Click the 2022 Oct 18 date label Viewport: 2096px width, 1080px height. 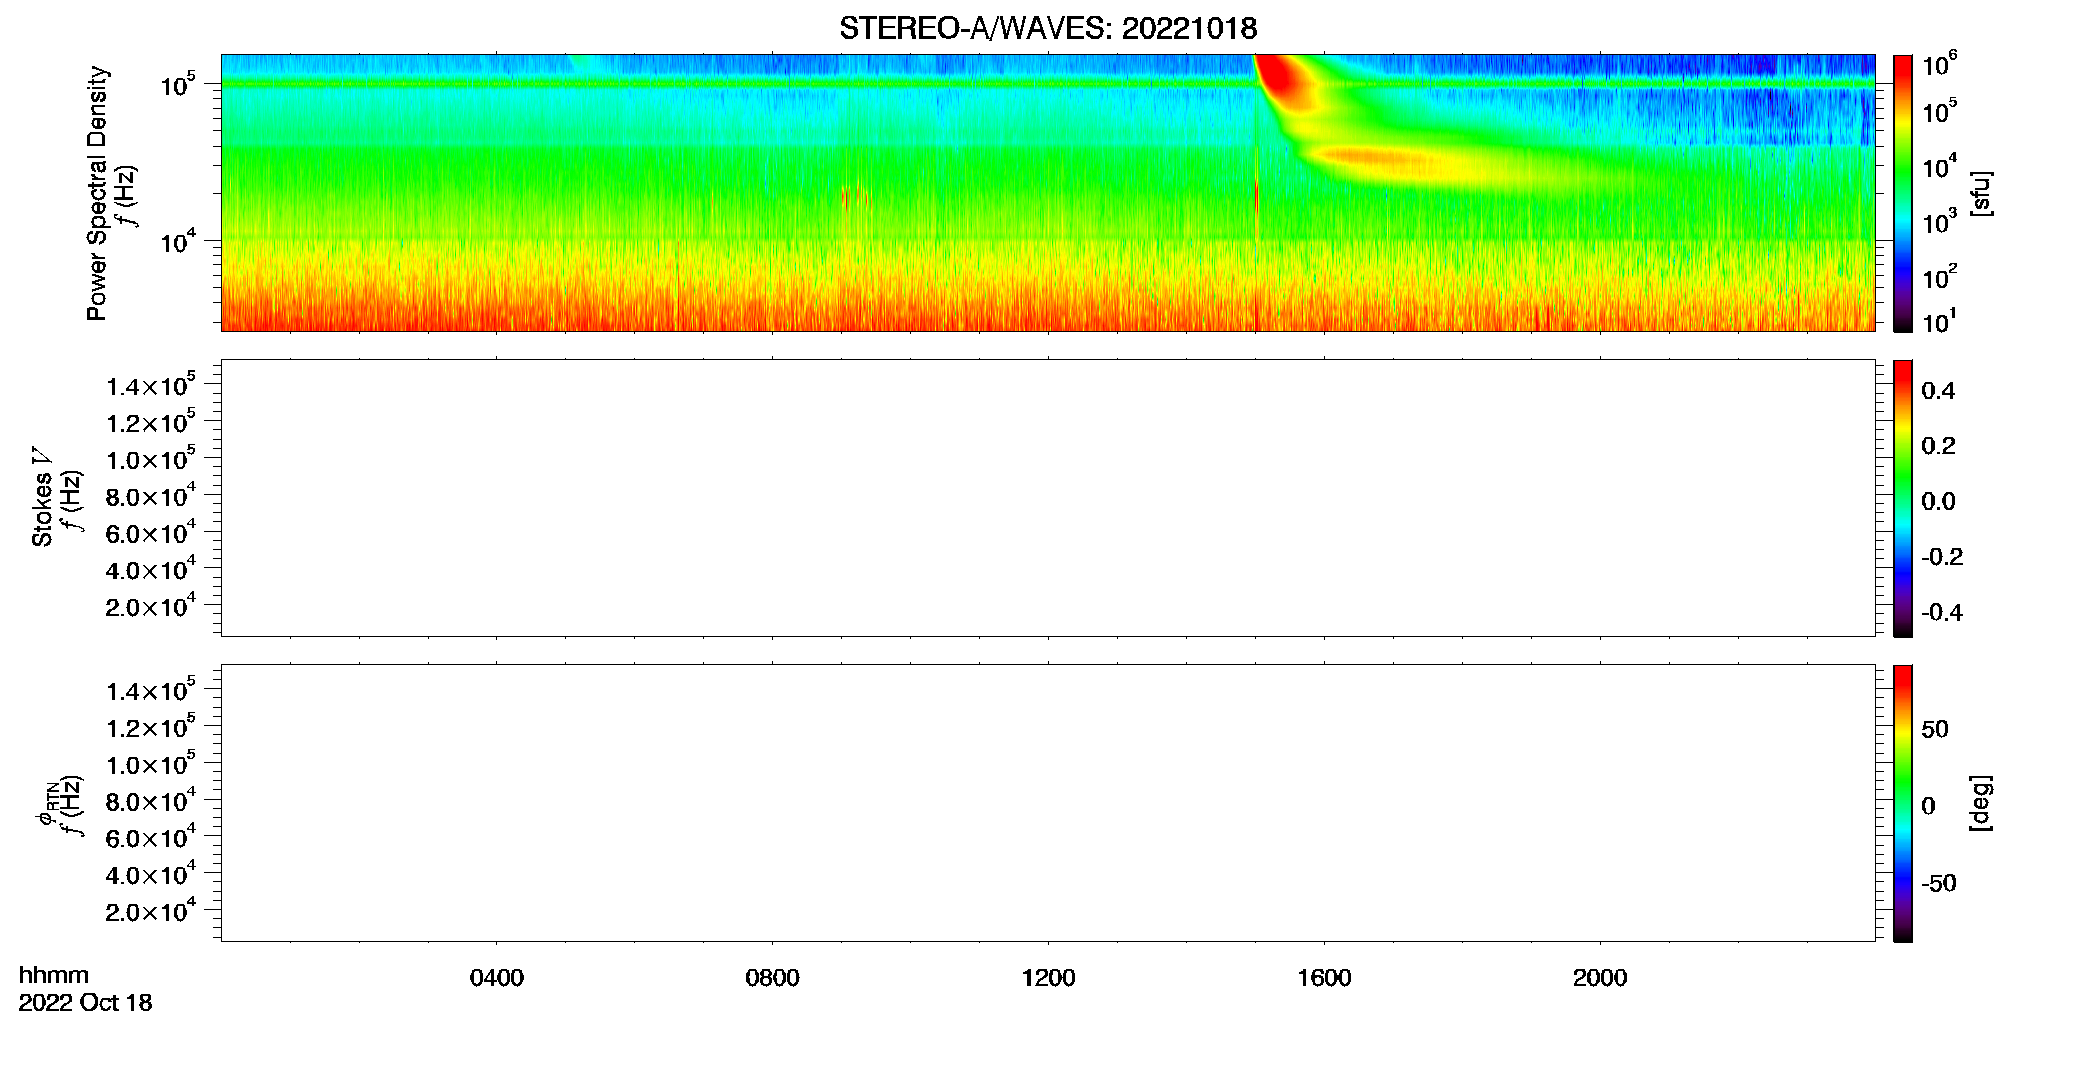coord(85,1003)
